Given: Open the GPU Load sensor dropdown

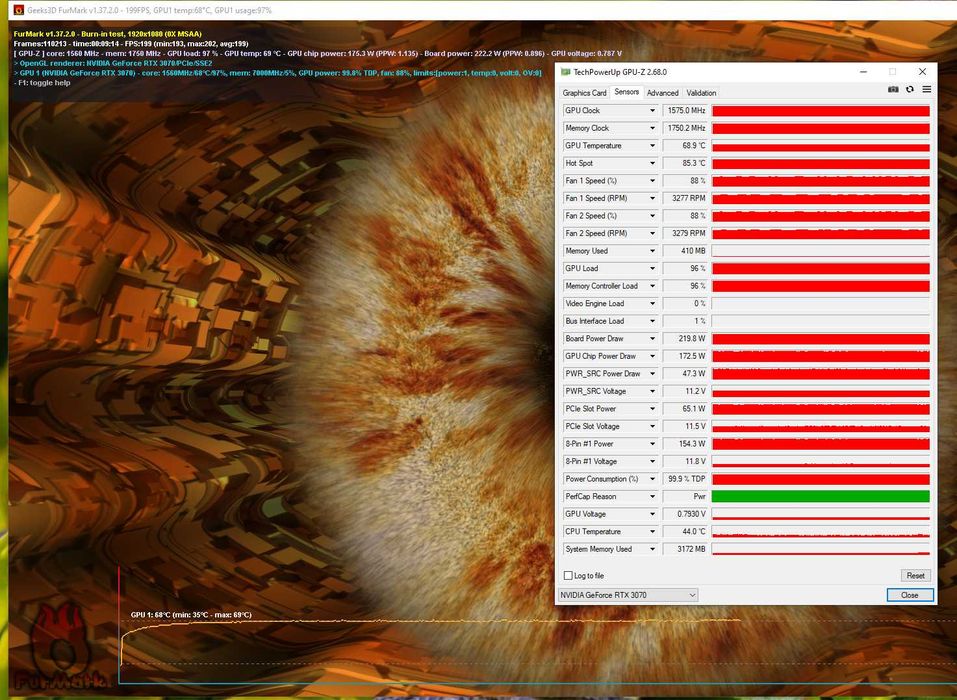Looking at the screenshot, I should [x=652, y=269].
